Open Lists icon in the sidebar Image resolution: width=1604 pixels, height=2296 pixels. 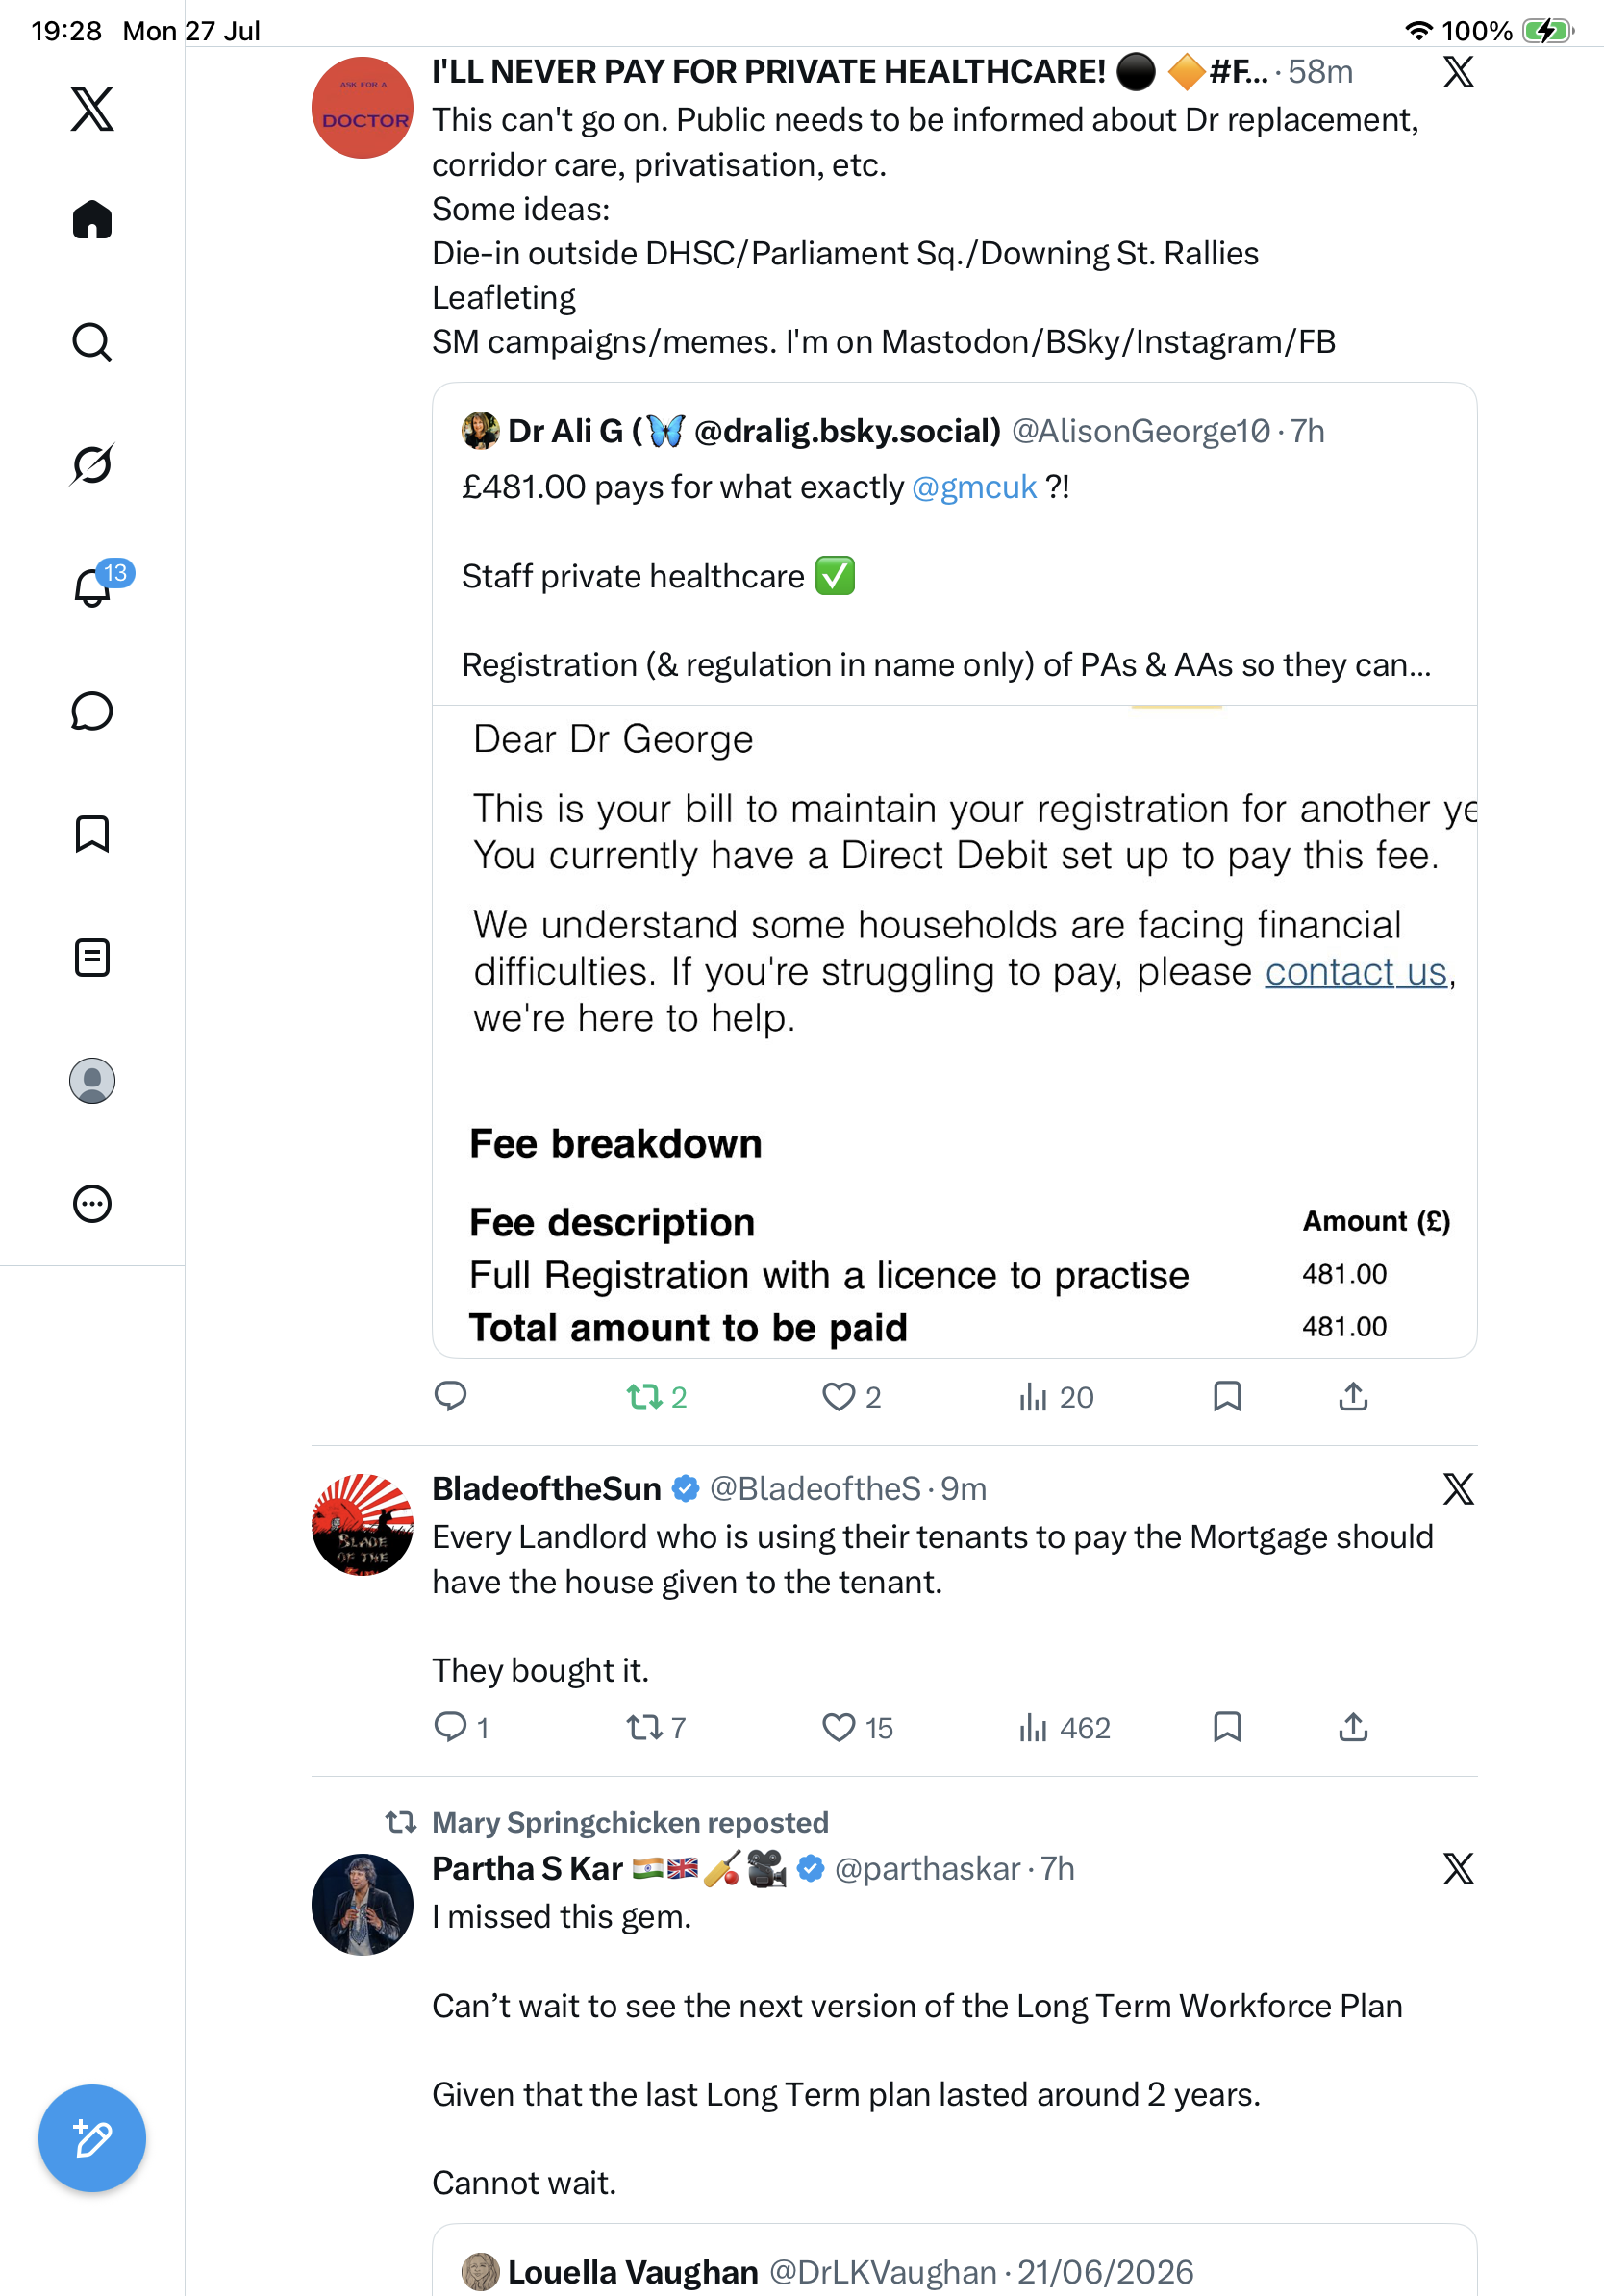tap(92, 957)
